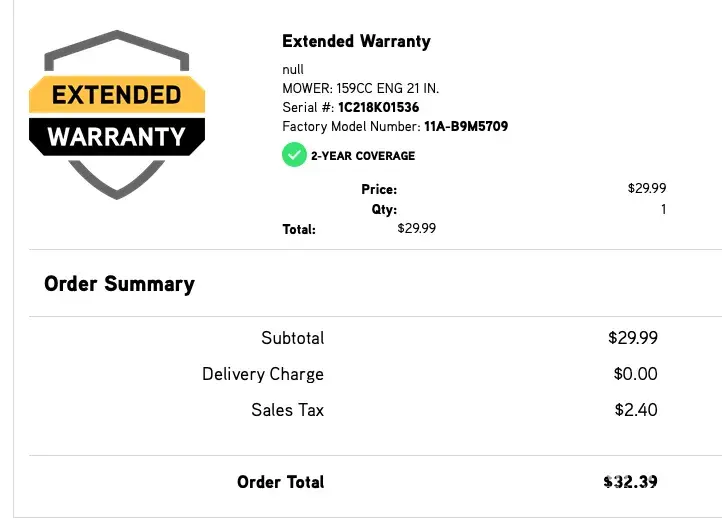Click the item Total label

tap(299, 229)
